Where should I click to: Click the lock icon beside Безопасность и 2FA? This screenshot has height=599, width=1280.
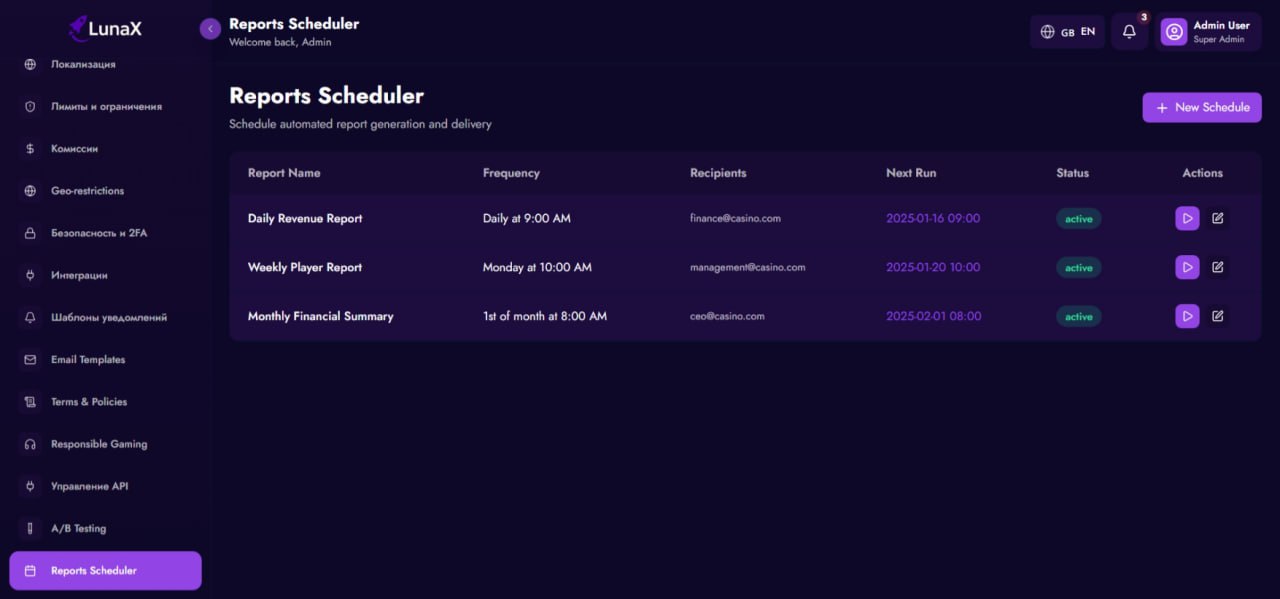[x=30, y=233]
